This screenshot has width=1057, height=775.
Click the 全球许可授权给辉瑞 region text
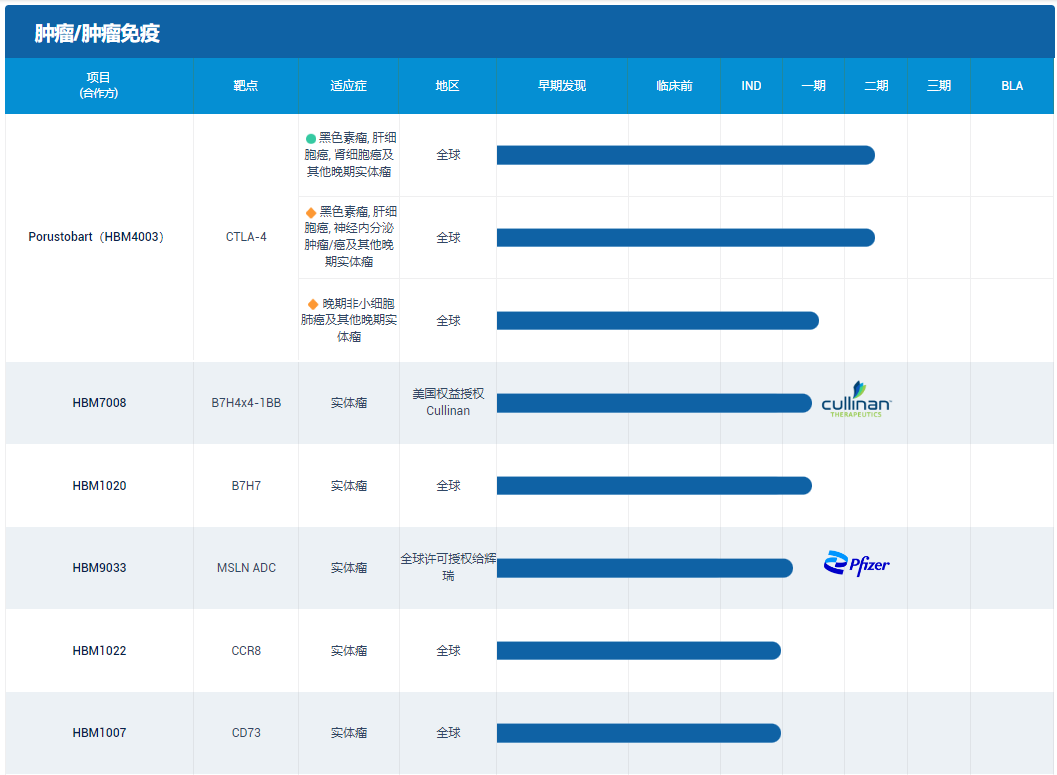448,567
